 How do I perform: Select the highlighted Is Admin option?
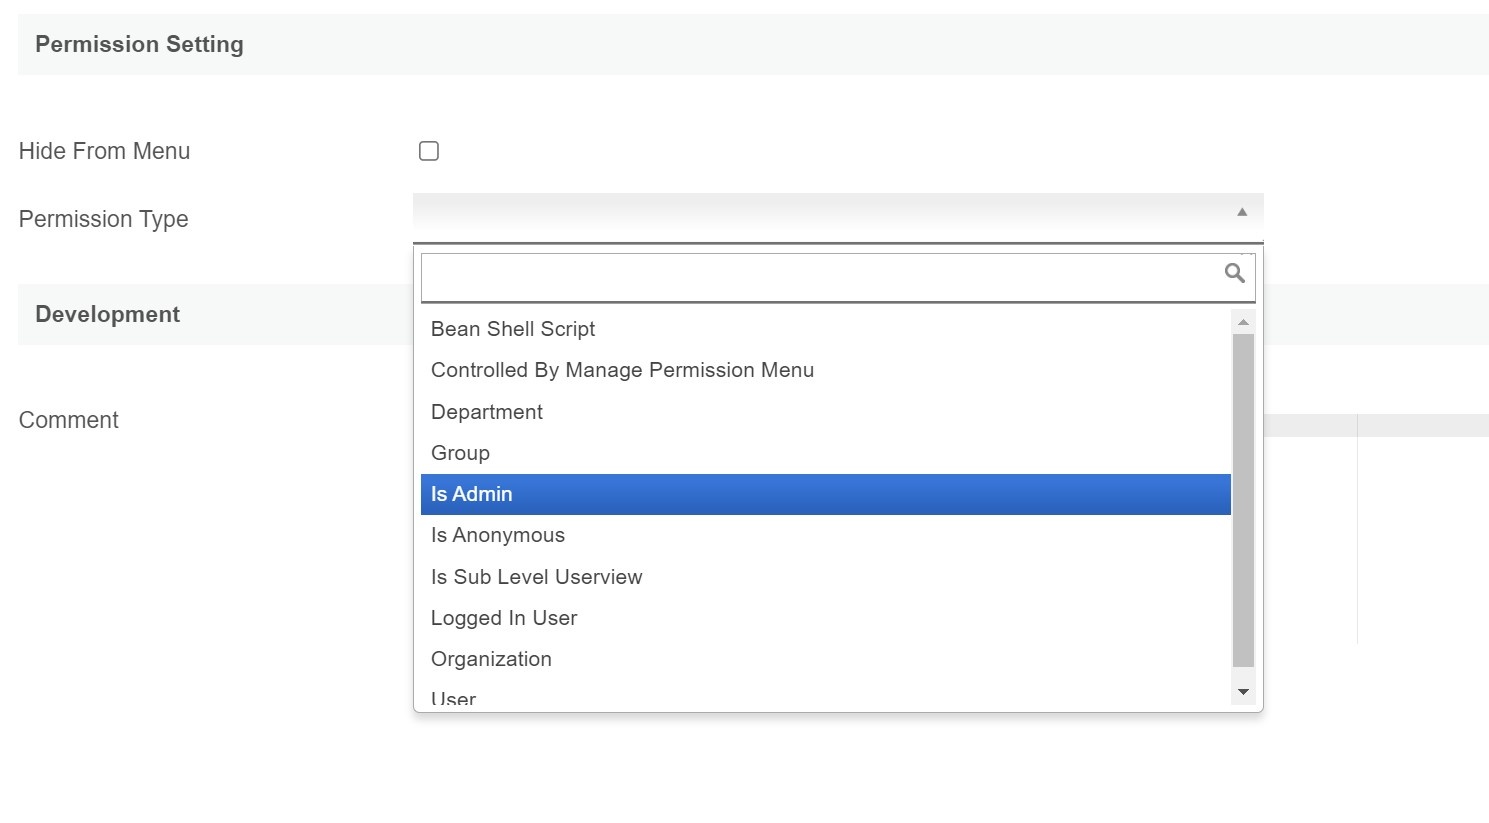pos(472,494)
